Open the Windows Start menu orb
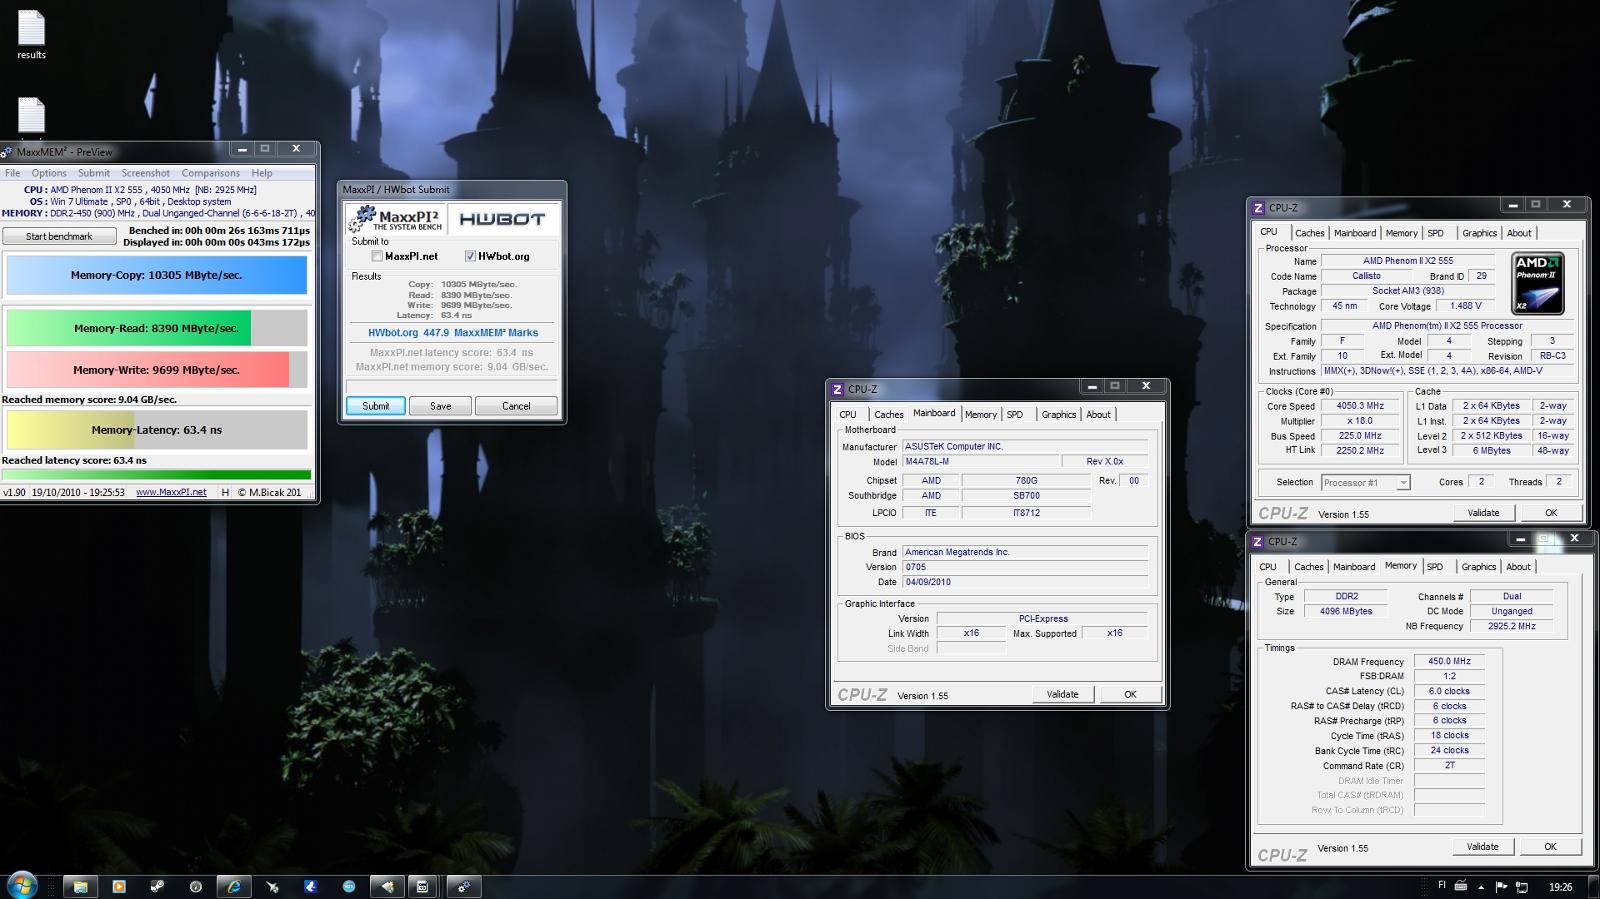The height and width of the screenshot is (899, 1600). click(x=22, y=885)
